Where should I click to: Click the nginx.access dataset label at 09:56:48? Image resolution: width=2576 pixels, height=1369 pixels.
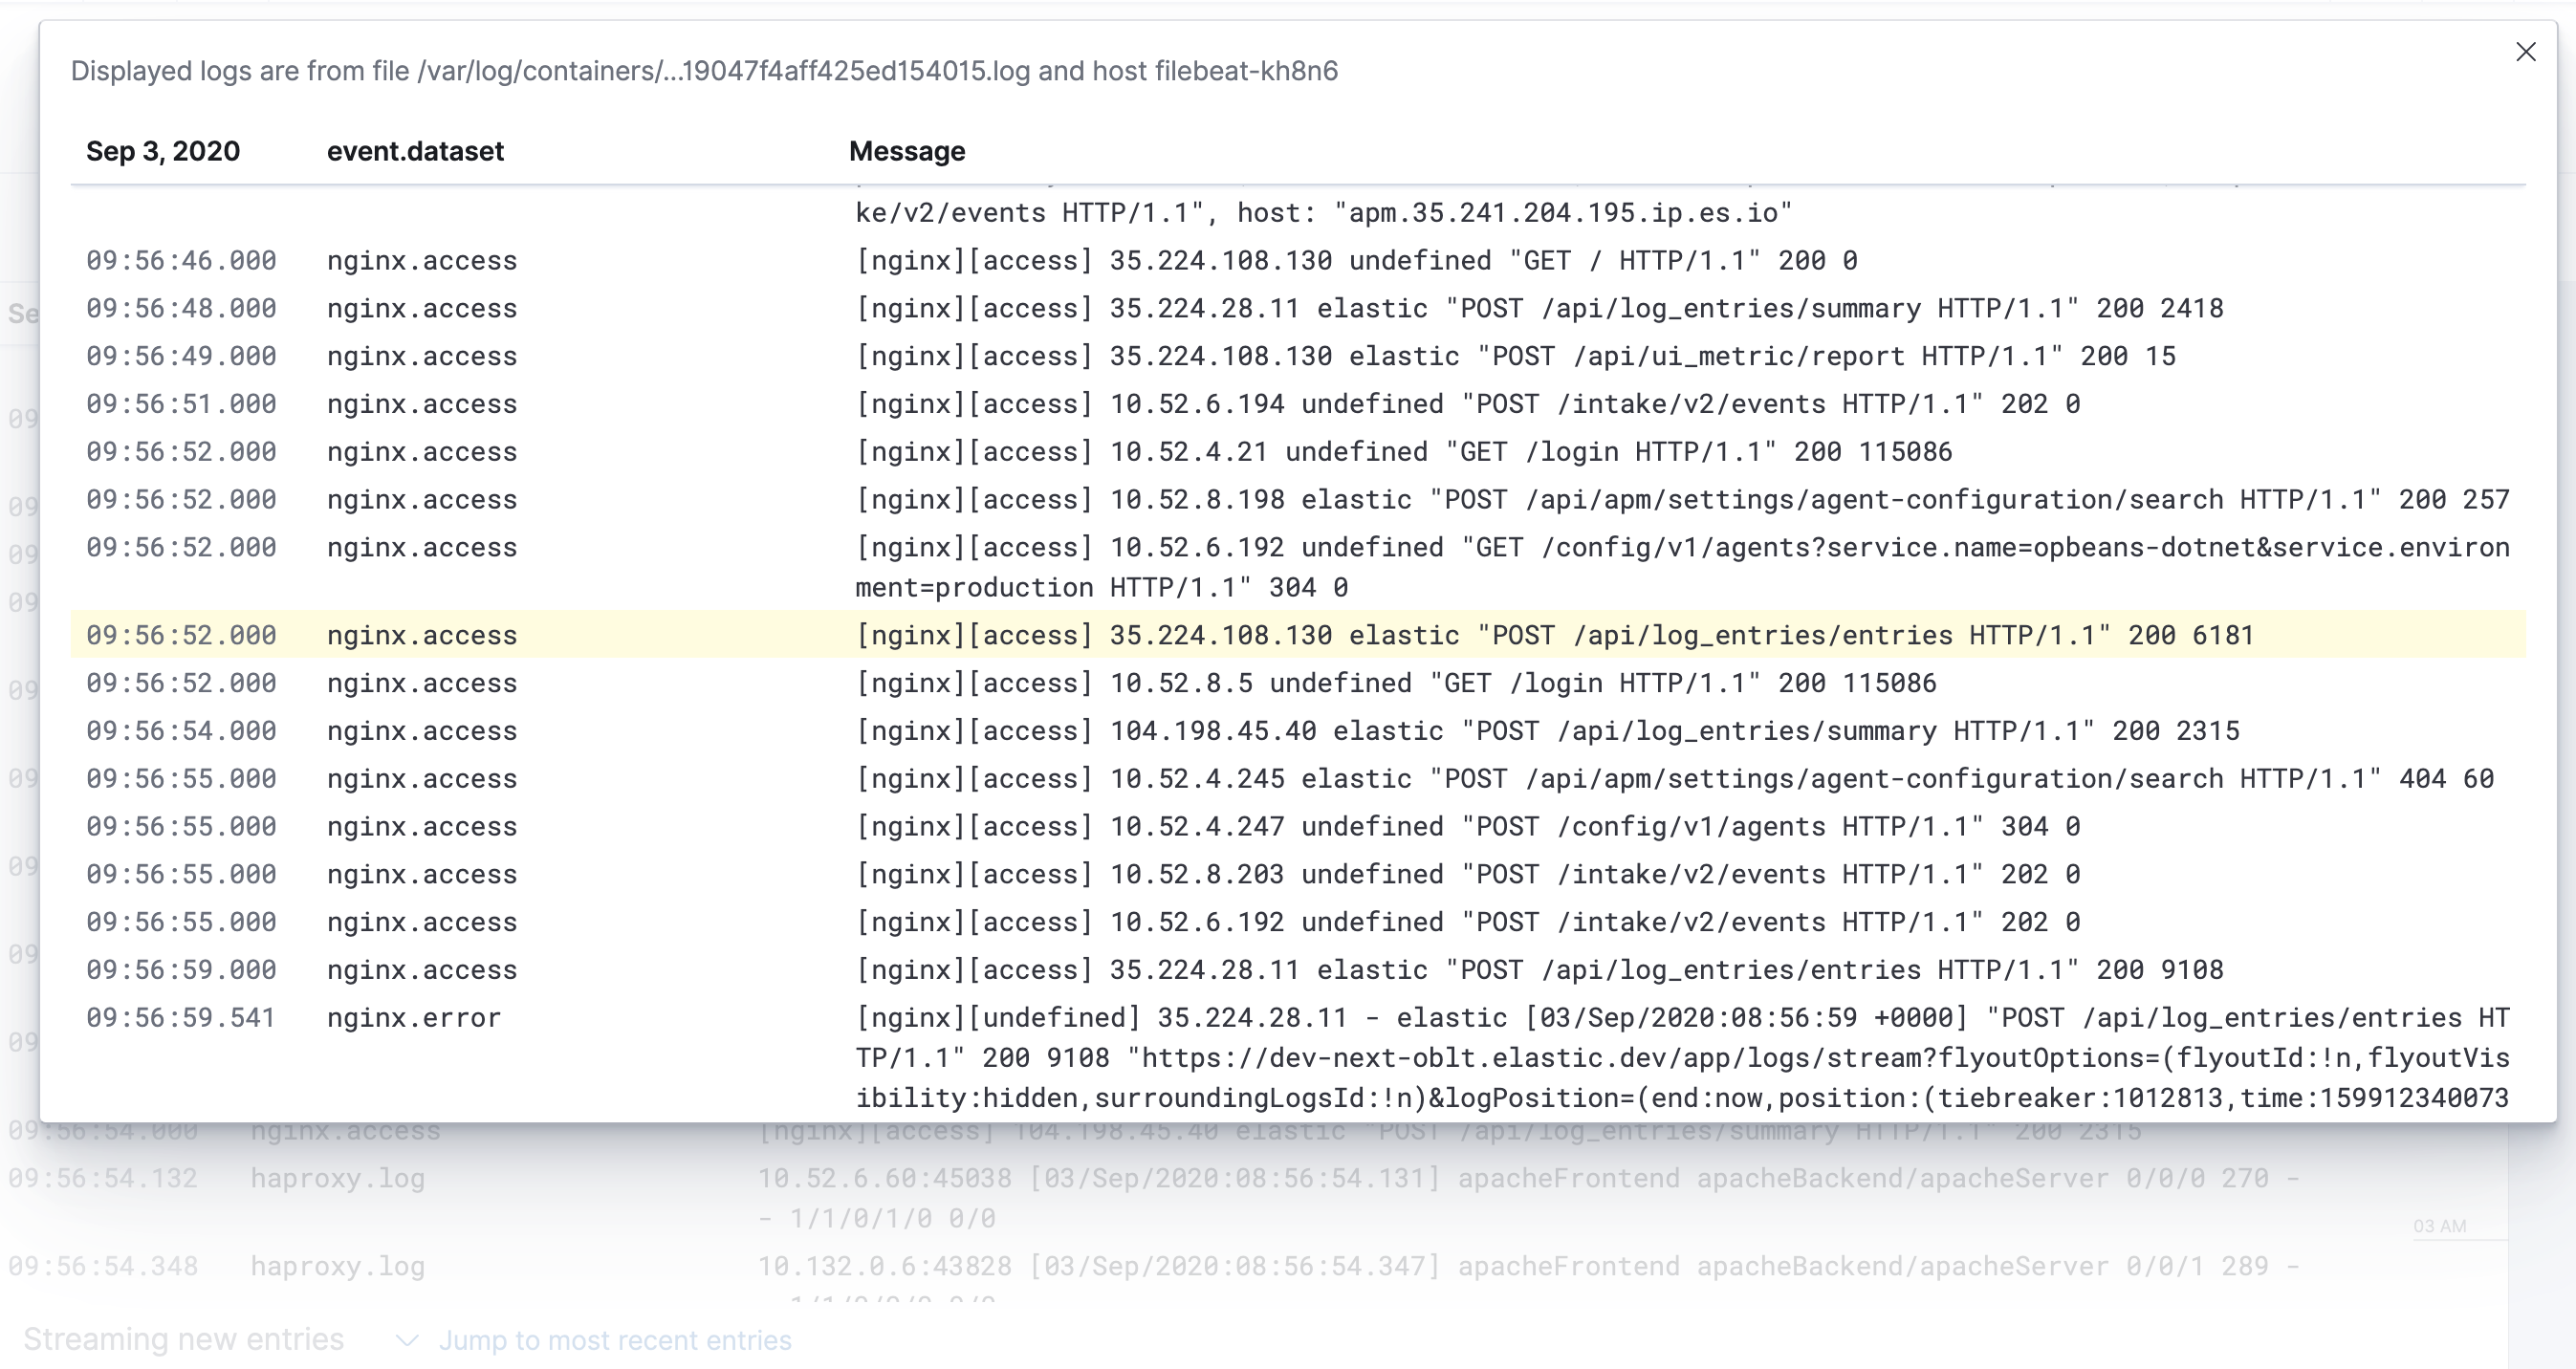click(x=422, y=308)
